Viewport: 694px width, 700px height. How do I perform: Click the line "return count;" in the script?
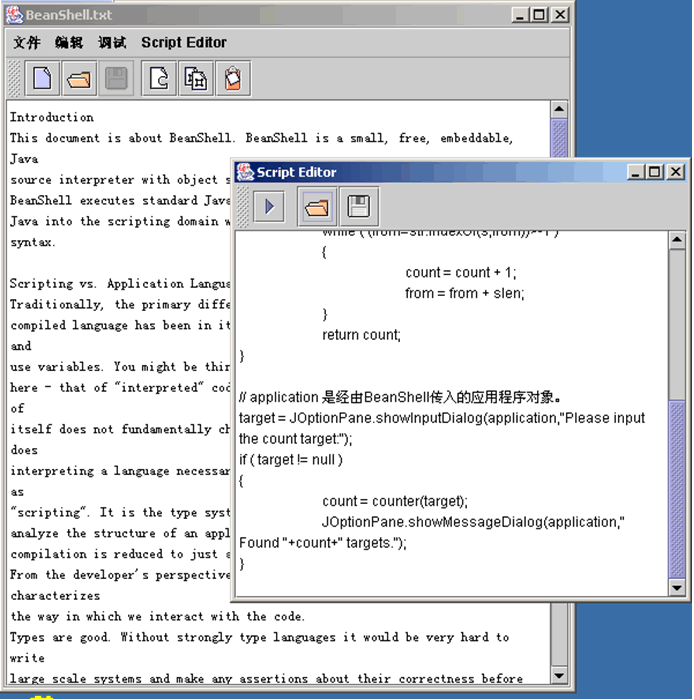[x=362, y=335]
